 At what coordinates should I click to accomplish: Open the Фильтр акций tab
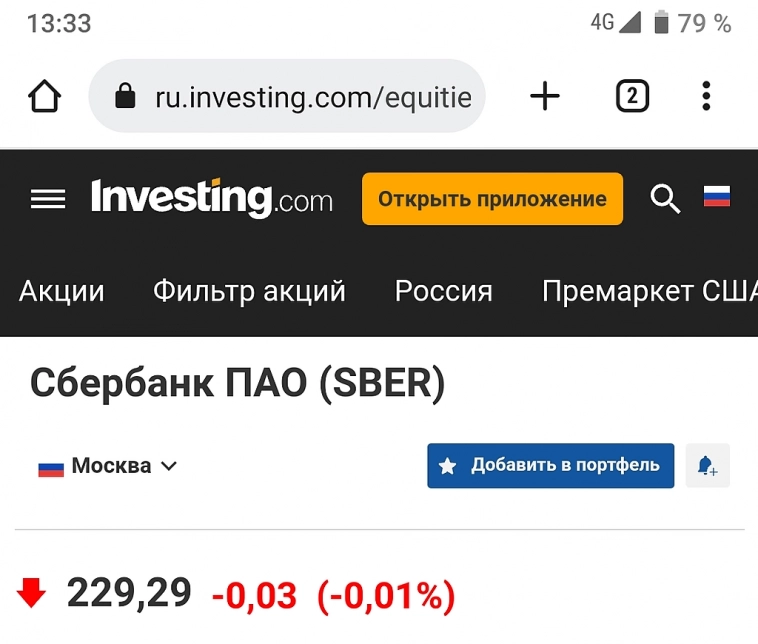click(x=249, y=291)
